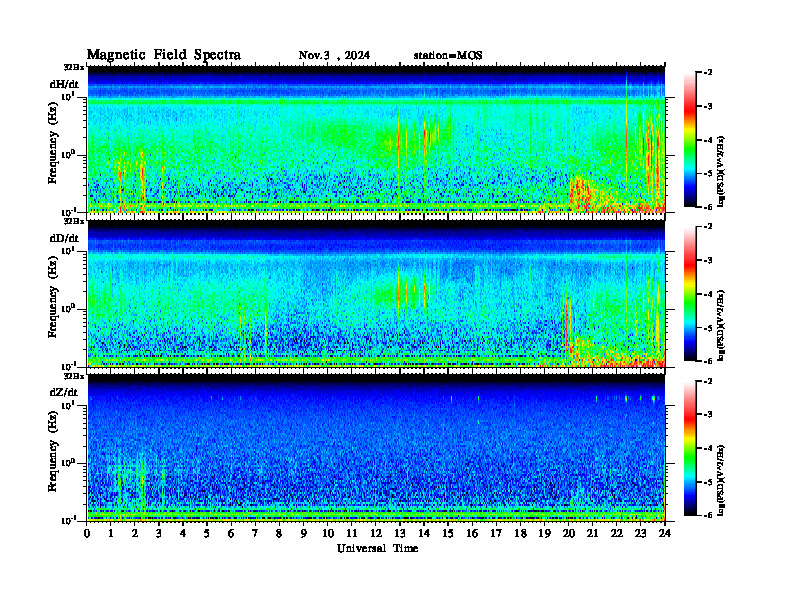Screen dimensions: 792x612
Task: Click the hour 16 tick label on the time axis
Action: coord(472,533)
